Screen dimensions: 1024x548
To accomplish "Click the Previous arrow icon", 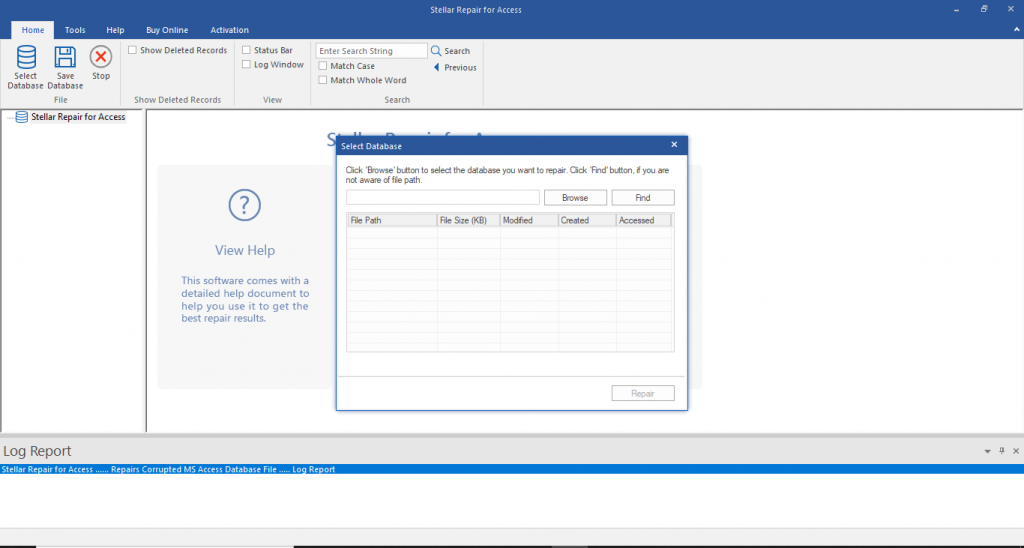I will coord(437,67).
